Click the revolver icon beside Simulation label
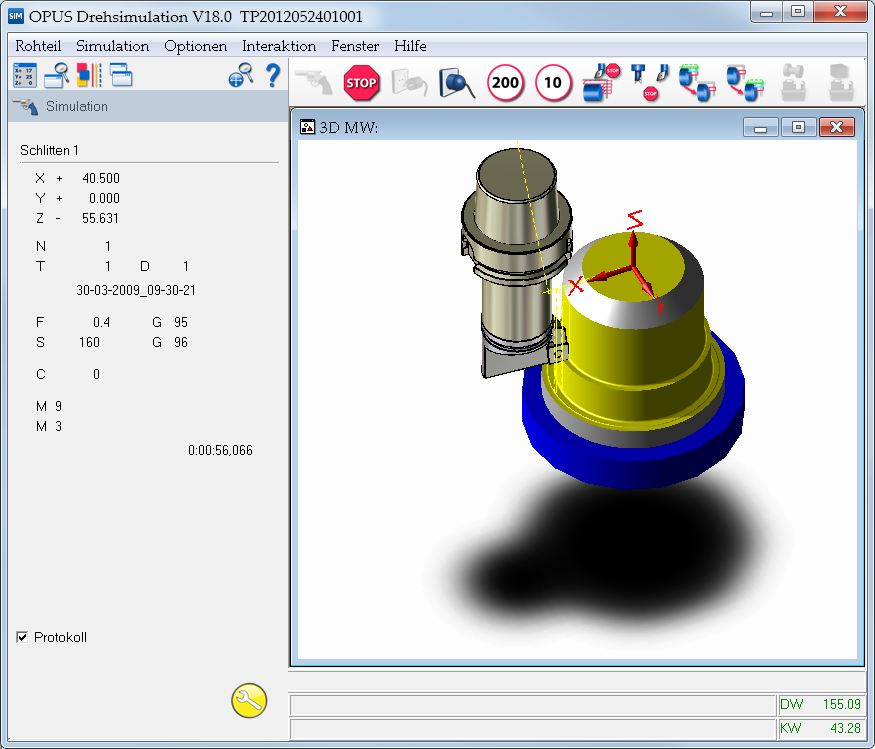 [x=26, y=106]
